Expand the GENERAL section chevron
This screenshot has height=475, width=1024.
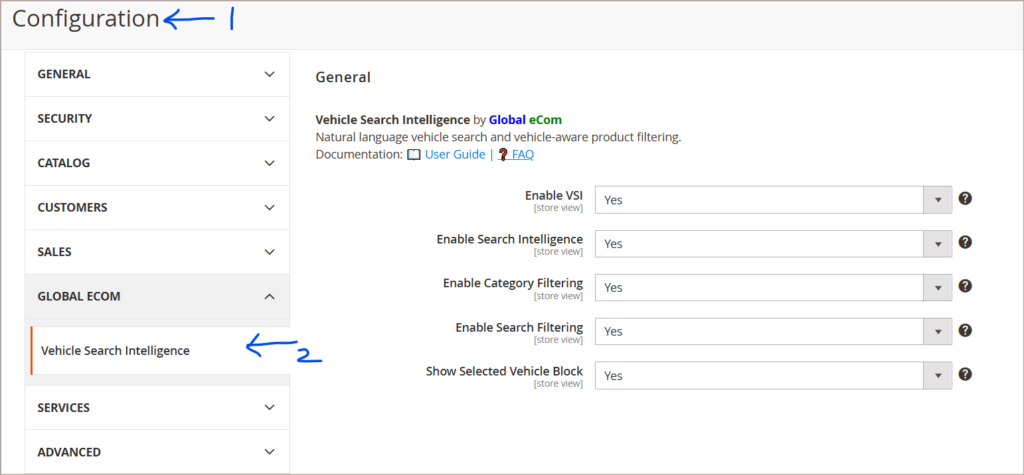point(270,74)
